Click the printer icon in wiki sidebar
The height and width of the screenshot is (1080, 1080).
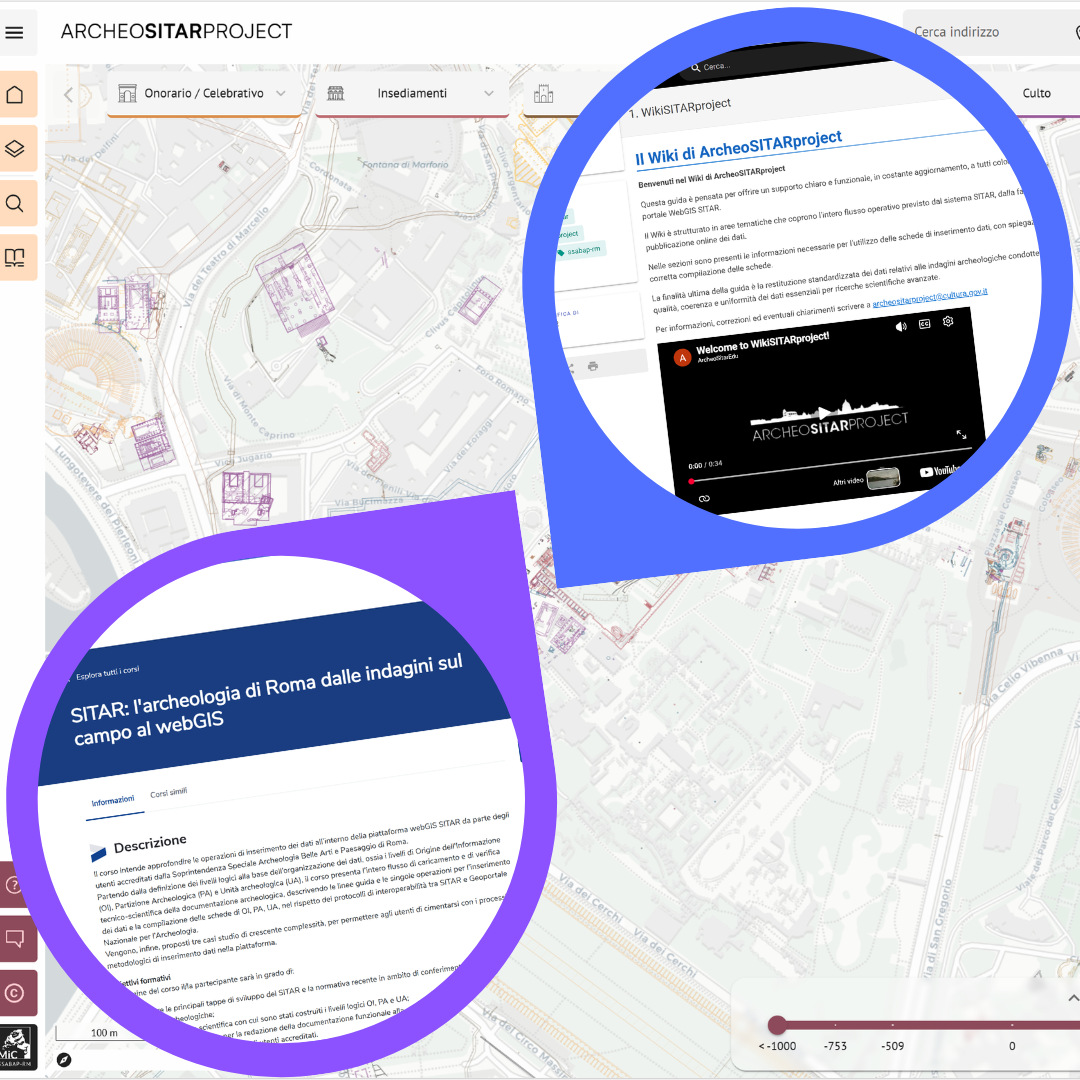point(593,366)
